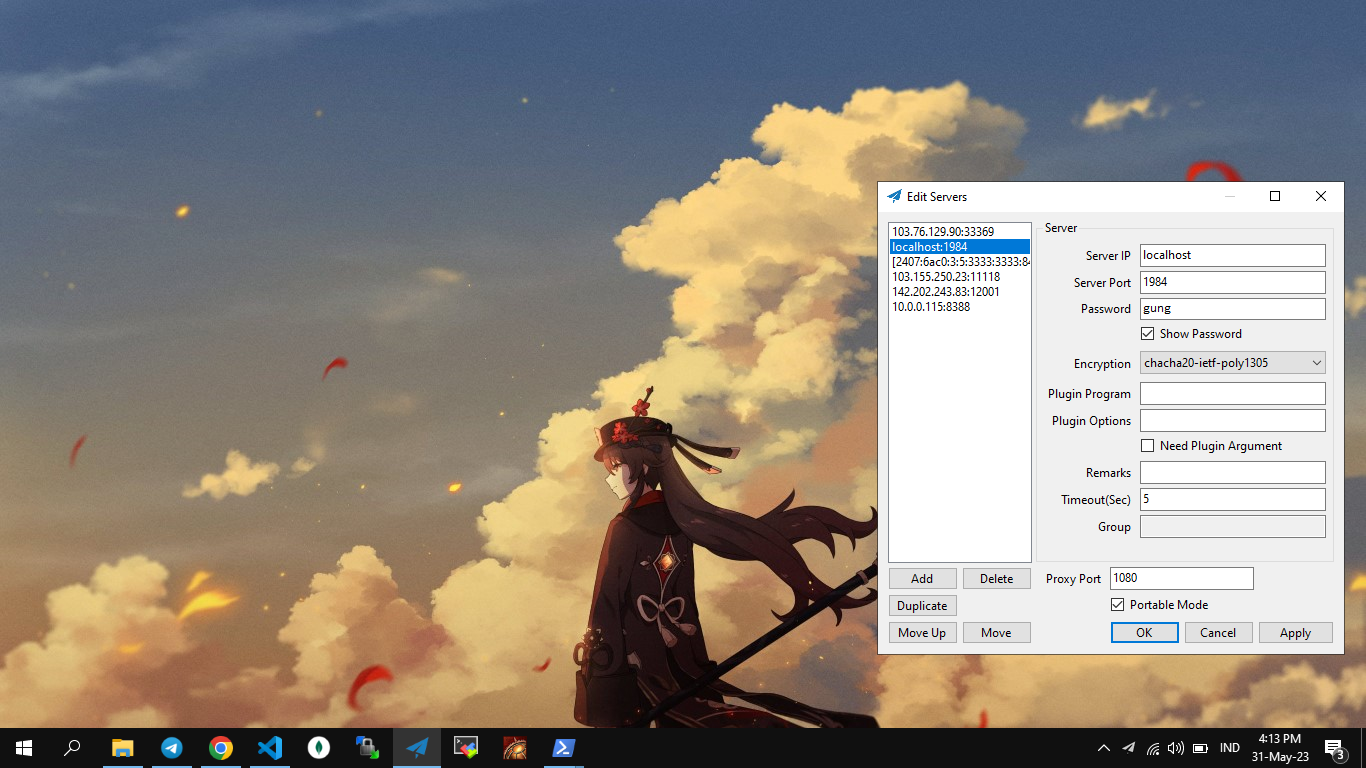Open Windows PowerShell from taskbar
Screen dimensions: 1366x768
pos(564,747)
